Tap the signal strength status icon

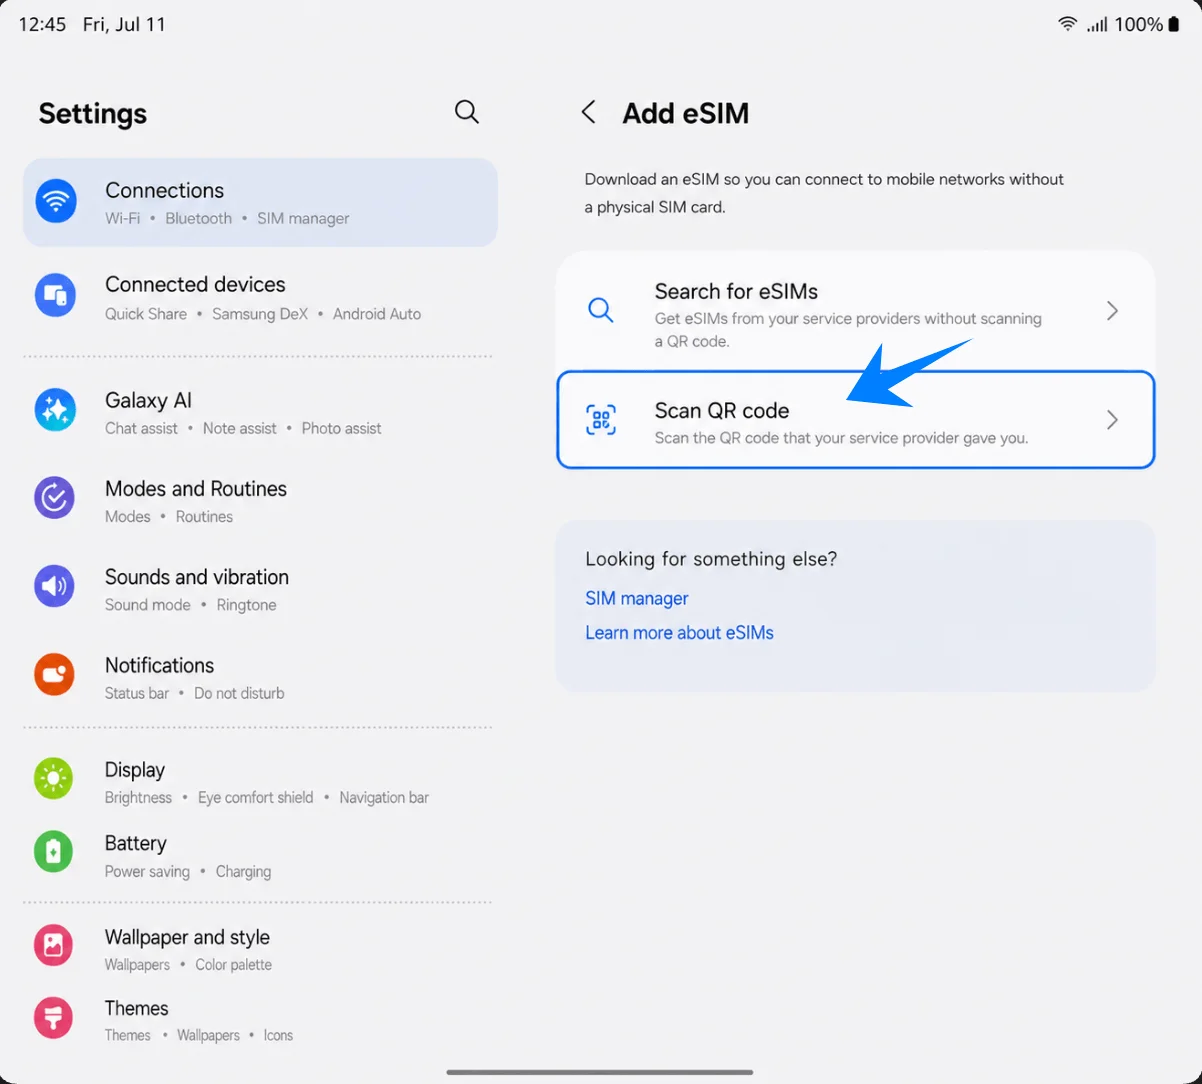1097,24
